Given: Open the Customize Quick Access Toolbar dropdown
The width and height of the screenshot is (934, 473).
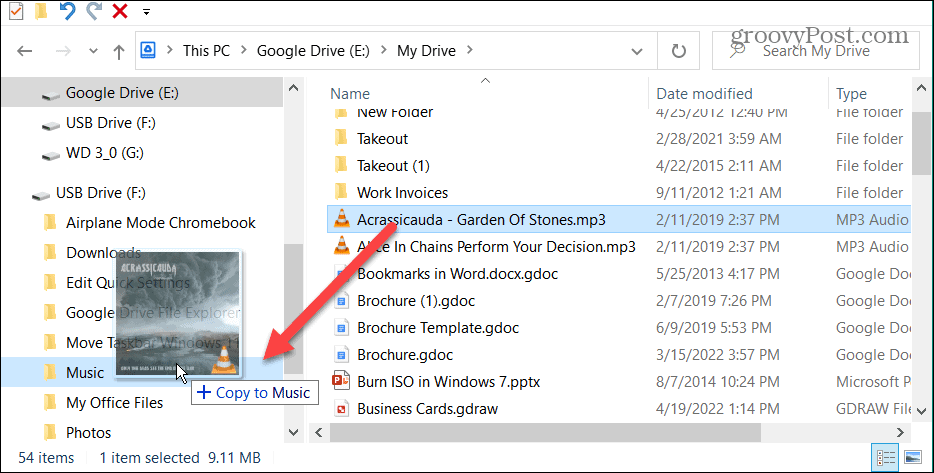Looking at the screenshot, I should click(x=147, y=12).
